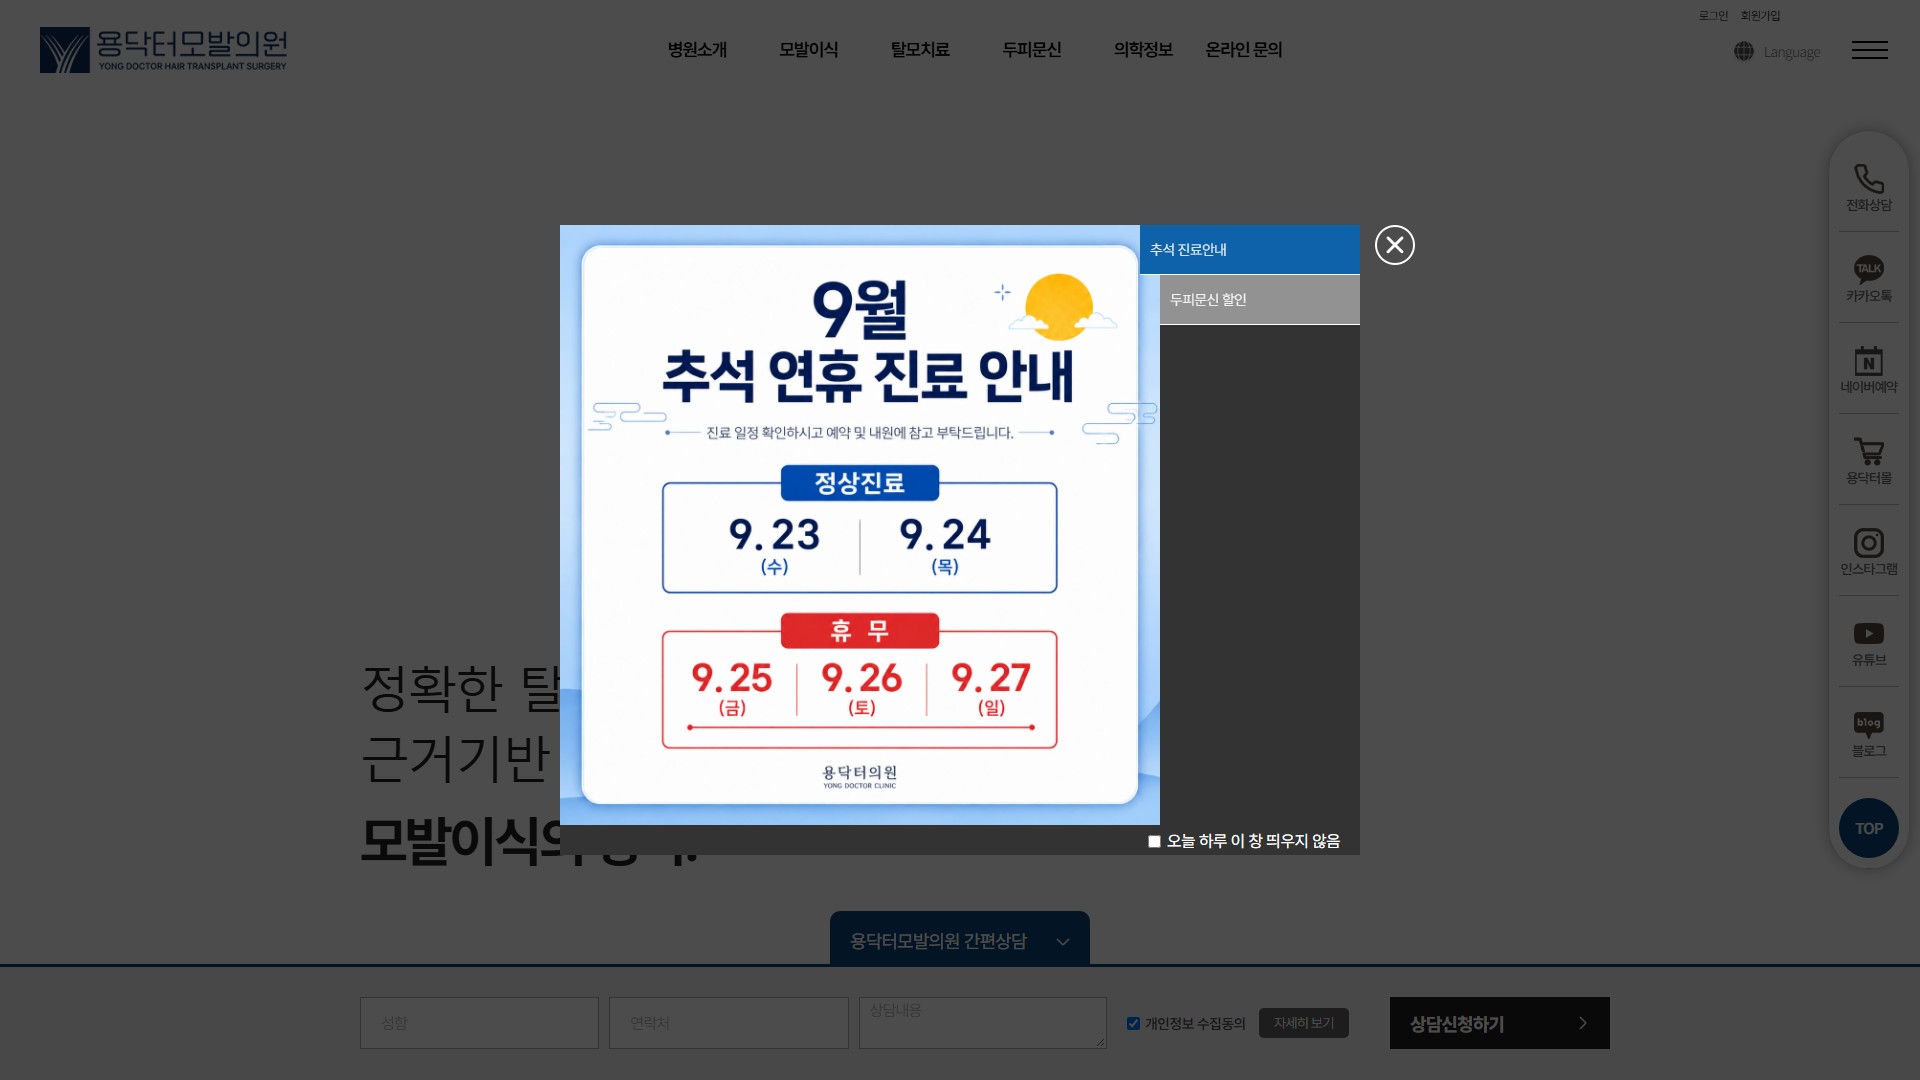Click the globe Language icon
The height and width of the screenshot is (1080, 1920).
pos(1743,51)
